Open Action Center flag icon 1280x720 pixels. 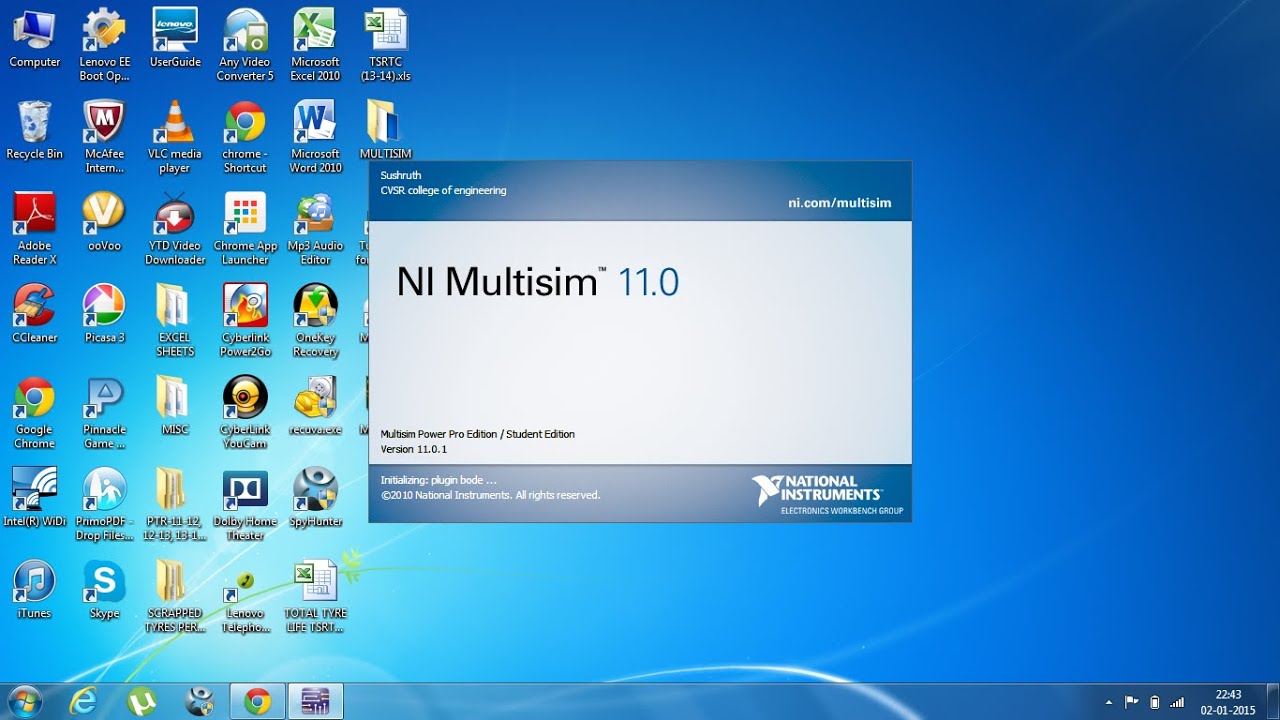coord(1132,702)
